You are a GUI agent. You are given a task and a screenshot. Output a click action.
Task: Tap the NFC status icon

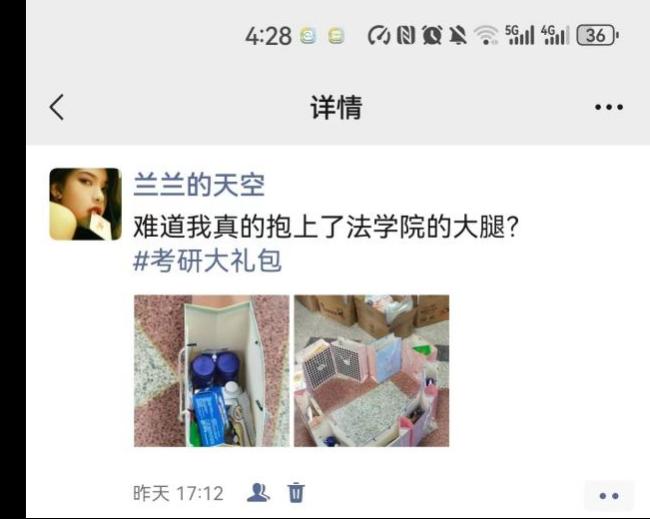point(406,35)
